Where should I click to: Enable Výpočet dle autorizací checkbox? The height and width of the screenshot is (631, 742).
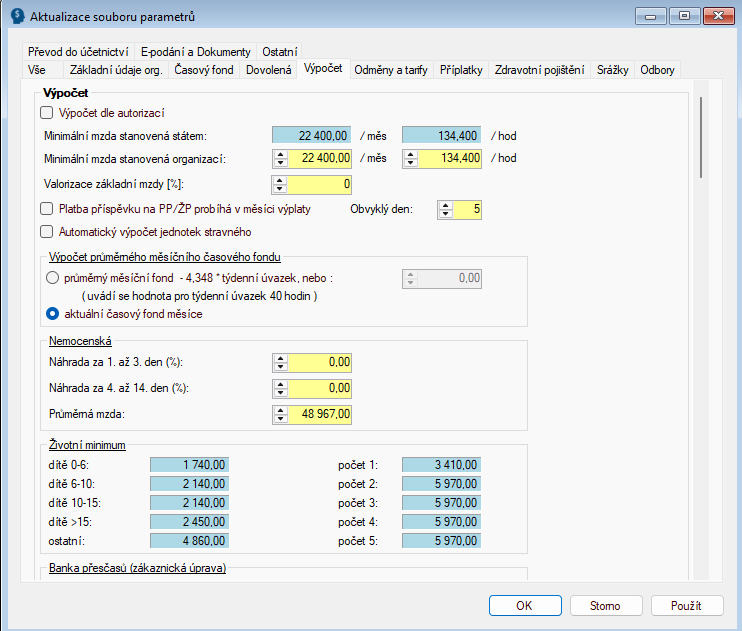[x=46, y=113]
